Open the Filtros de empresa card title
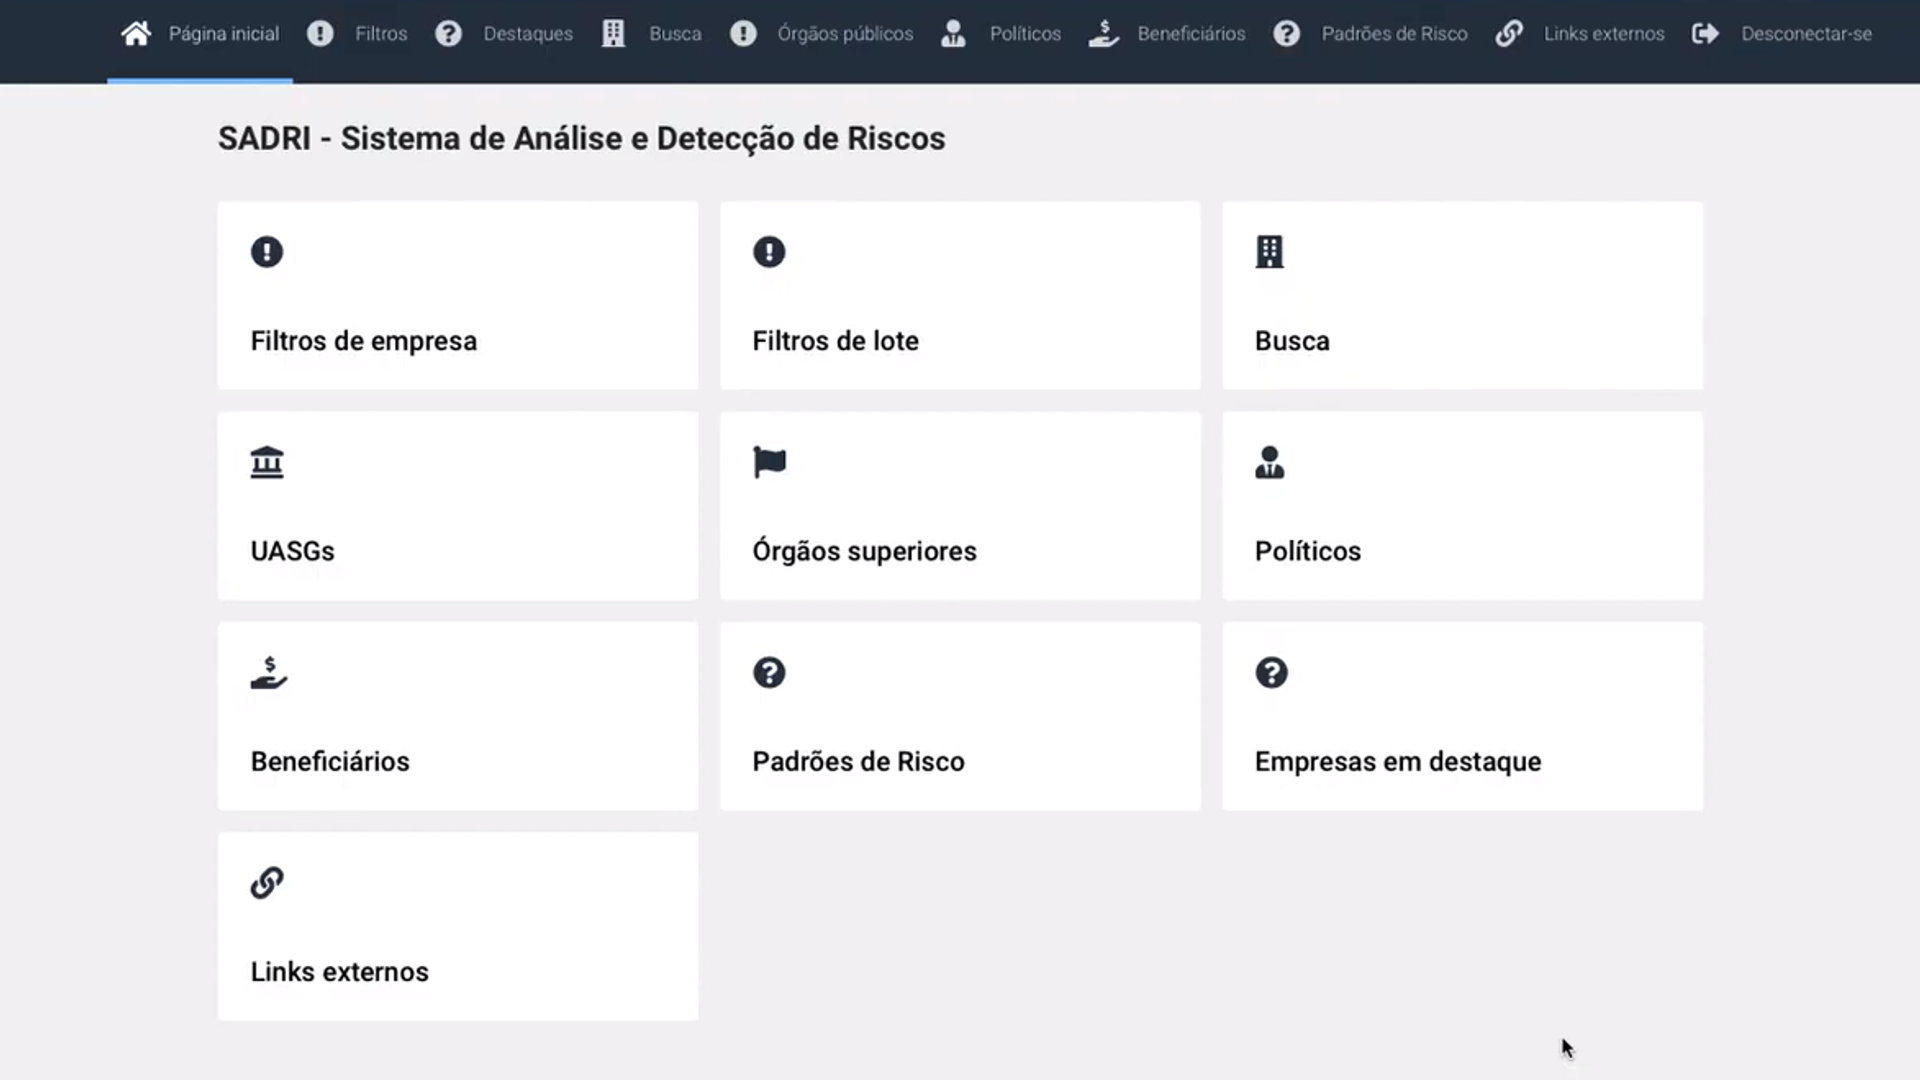 click(x=364, y=341)
